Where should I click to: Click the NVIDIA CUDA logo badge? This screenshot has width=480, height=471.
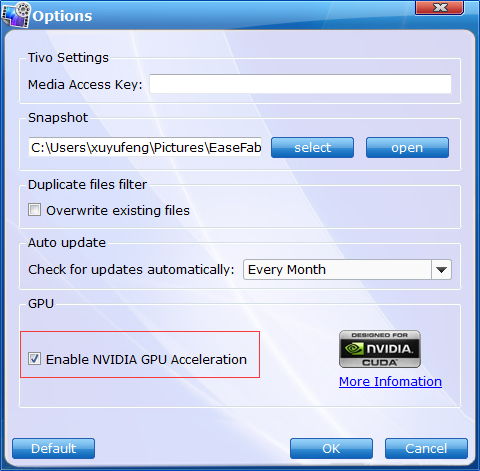pyautogui.click(x=380, y=349)
